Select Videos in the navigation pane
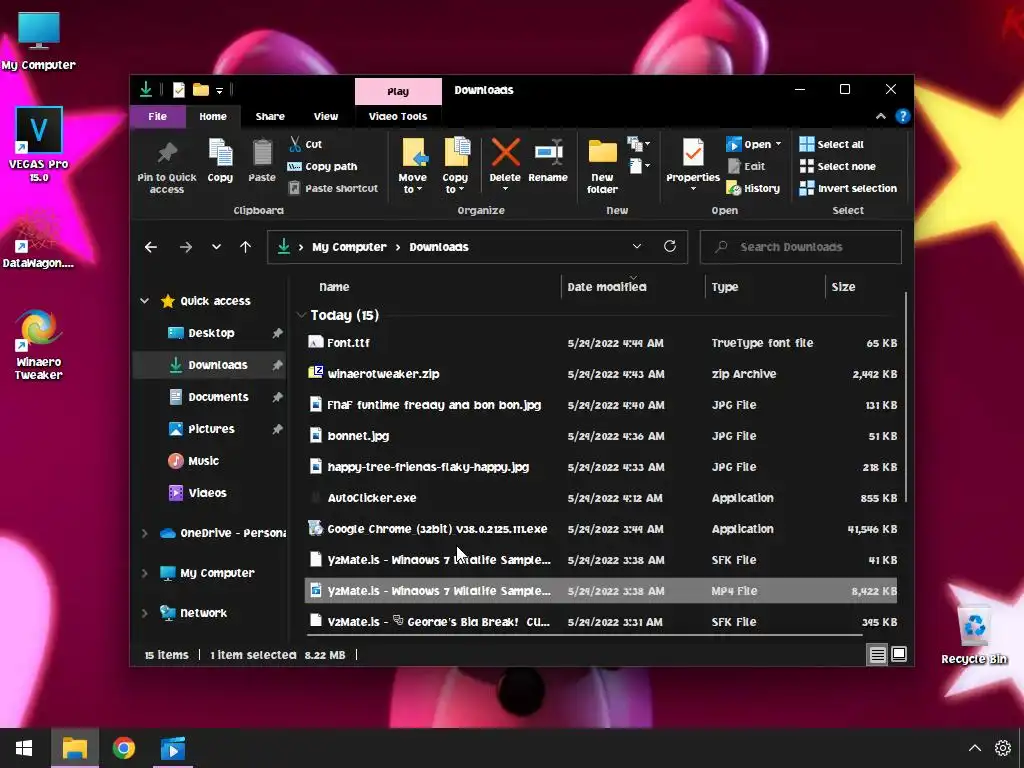This screenshot has width=1024, height=768. 207,493
